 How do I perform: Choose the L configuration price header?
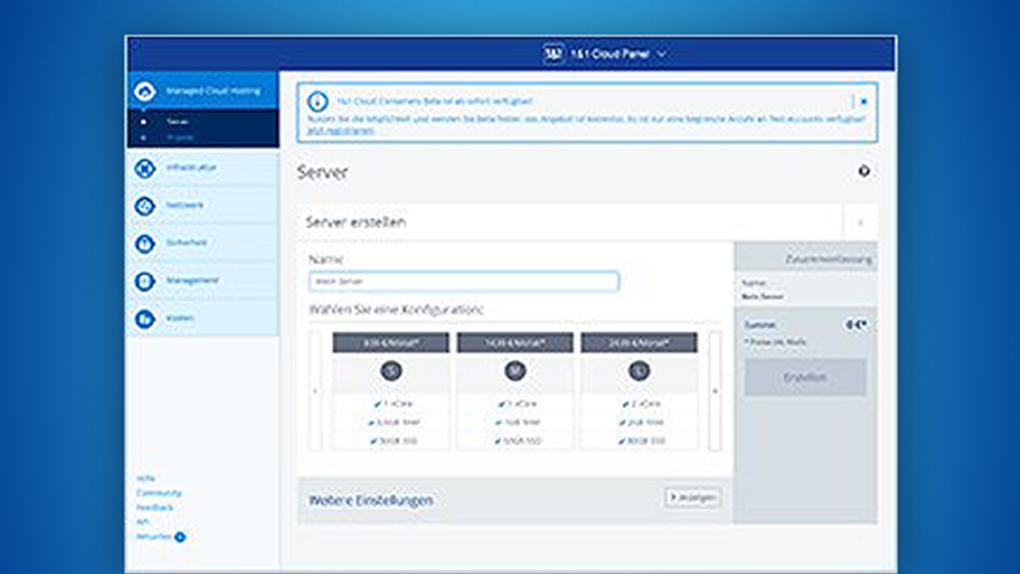point(639,342)
